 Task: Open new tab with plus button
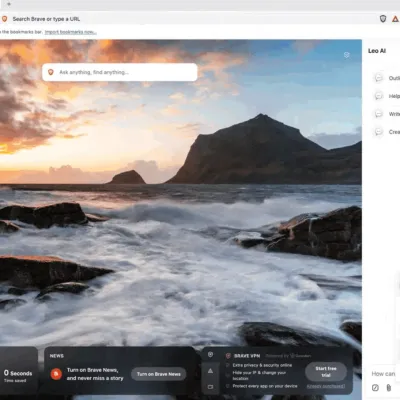coord(9,4)
